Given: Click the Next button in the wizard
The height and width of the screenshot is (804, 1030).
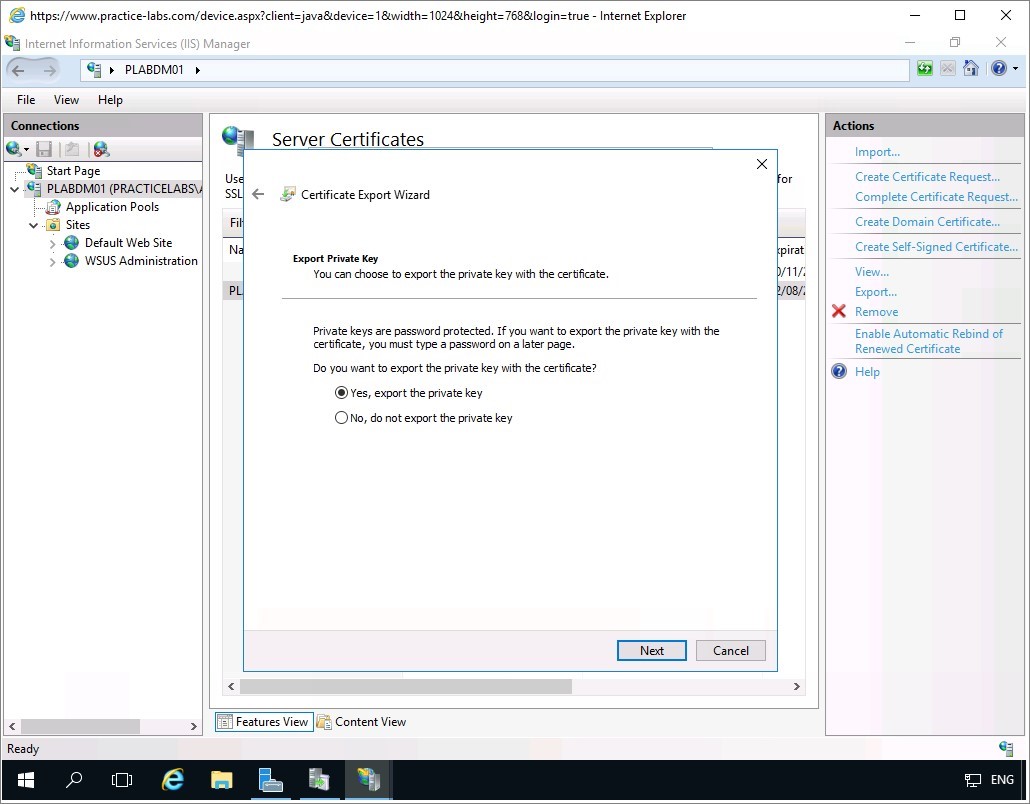Looking at the screenshot, I should pos(651,650).
